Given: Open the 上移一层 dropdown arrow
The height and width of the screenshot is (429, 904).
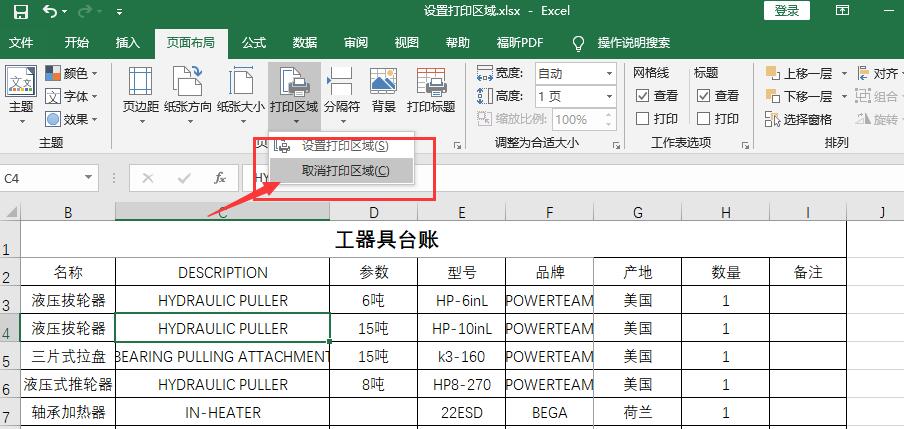Looking at the screenshot, I should coord(844,74).
